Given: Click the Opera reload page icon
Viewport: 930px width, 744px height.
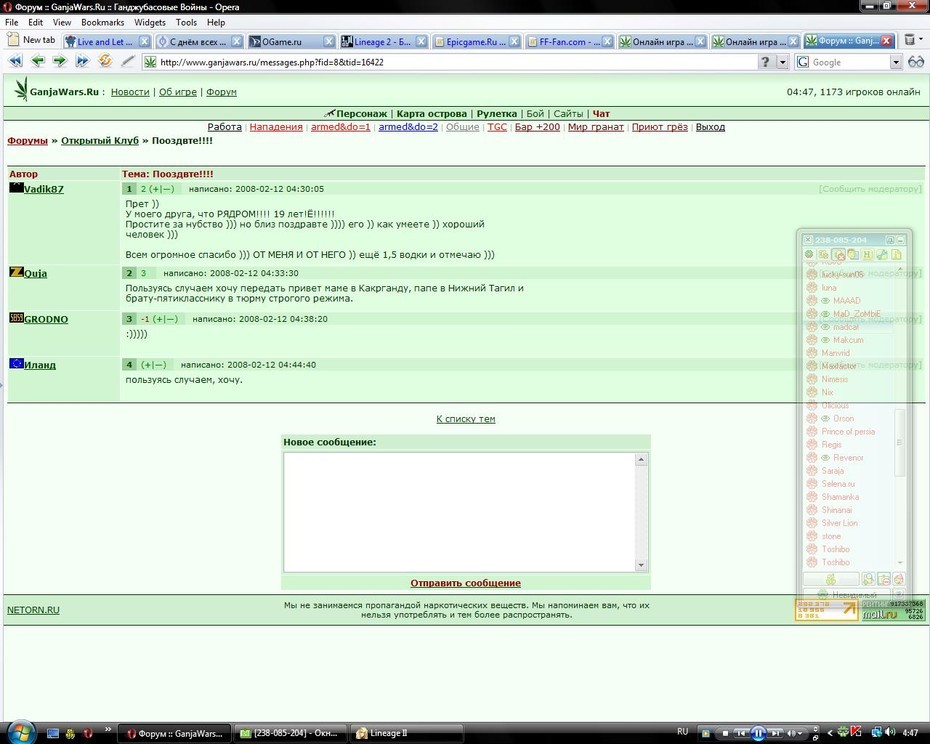Looking at the screenshot, I should click(105, 61).
